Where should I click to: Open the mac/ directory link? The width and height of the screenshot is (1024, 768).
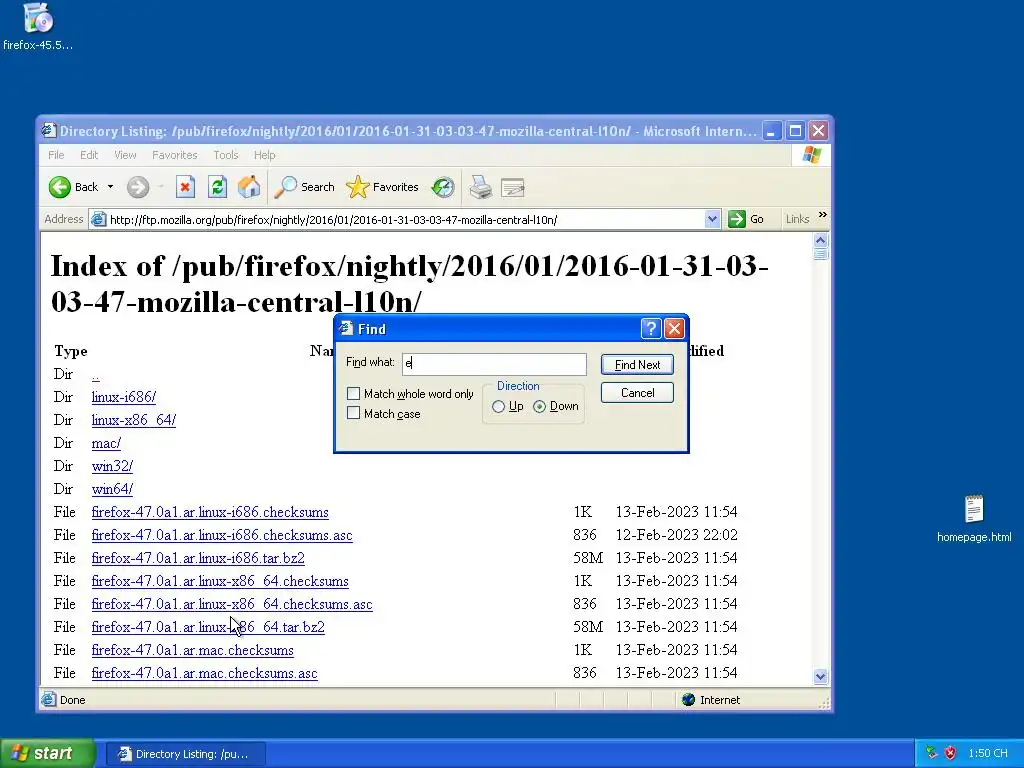point(106,443)
